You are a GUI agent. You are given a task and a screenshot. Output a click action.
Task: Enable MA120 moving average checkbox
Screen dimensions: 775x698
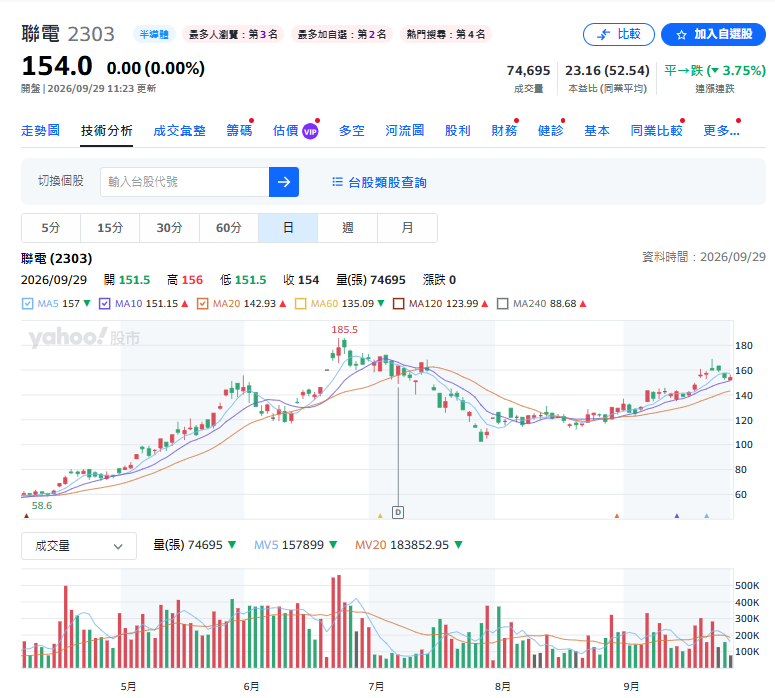pos(398,304)
